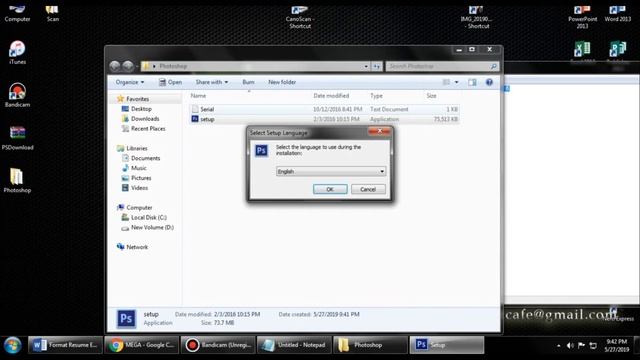Screen dimensions: 640x360
Task: Click the Photoshop folder desktop icon
Action: point(17,180)
